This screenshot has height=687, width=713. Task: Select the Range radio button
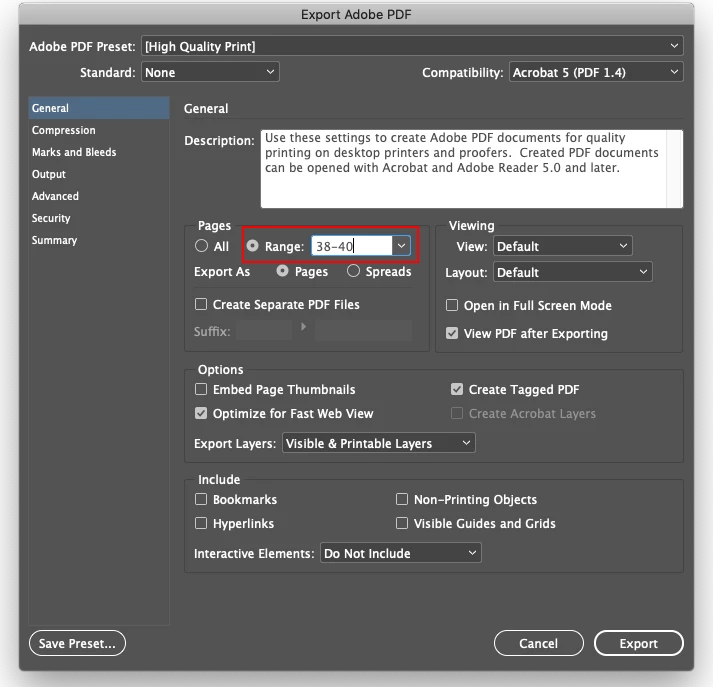252,246
